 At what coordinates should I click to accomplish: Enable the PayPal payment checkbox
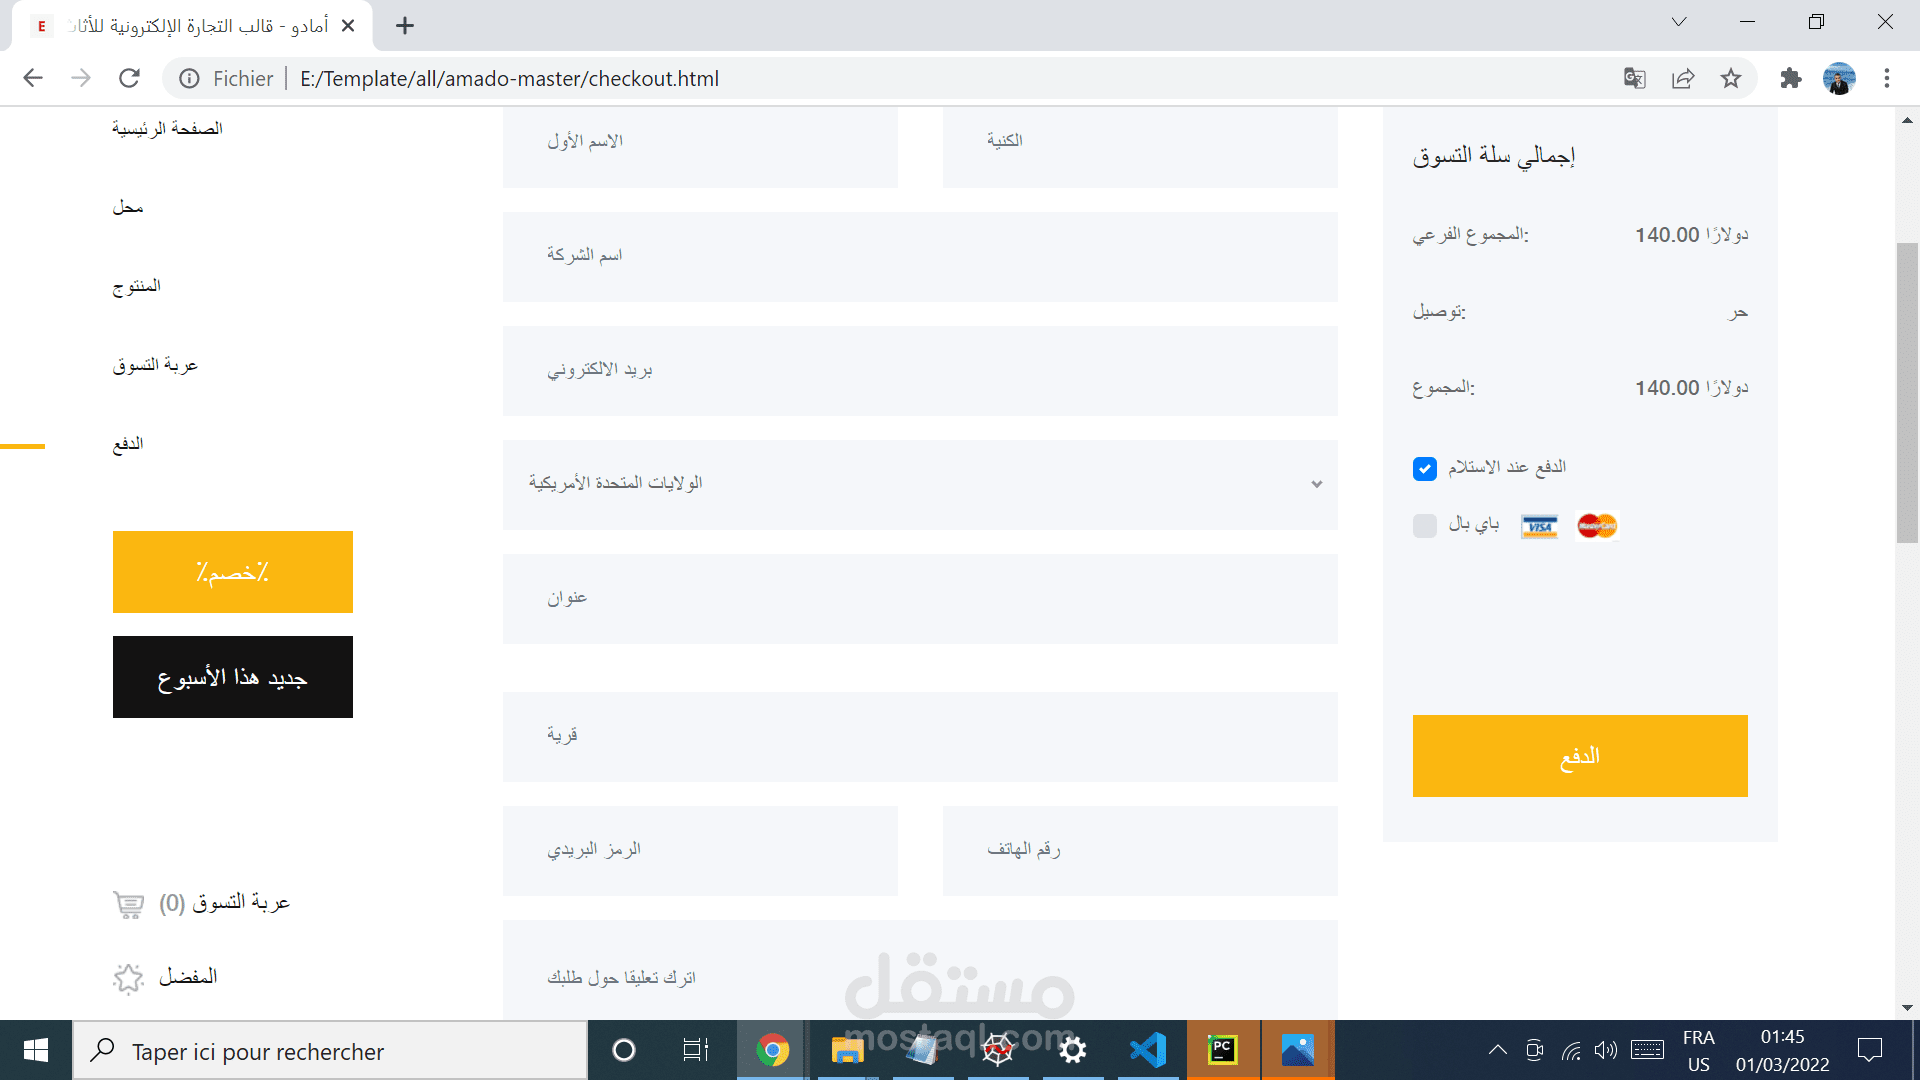tap(1425, 526)
